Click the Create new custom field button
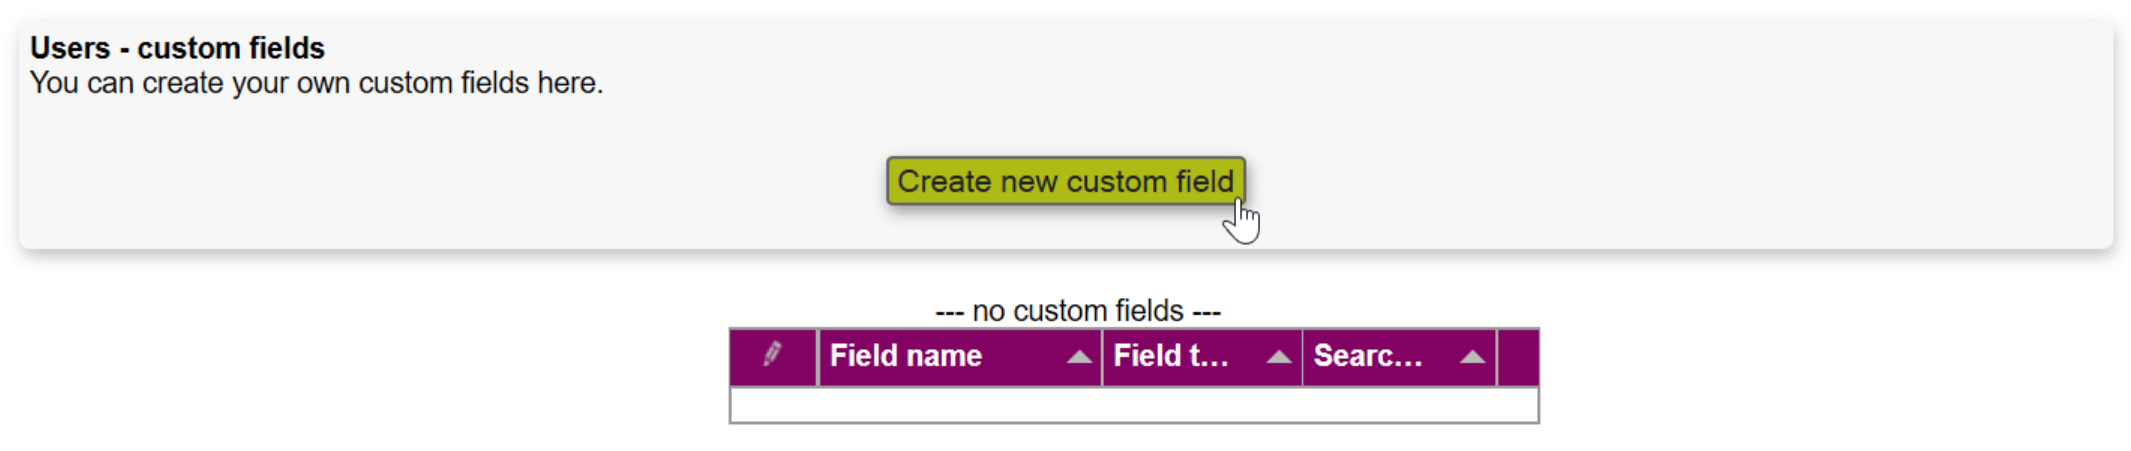The height and width of the screenshot is (451, 2131). 1065,181
